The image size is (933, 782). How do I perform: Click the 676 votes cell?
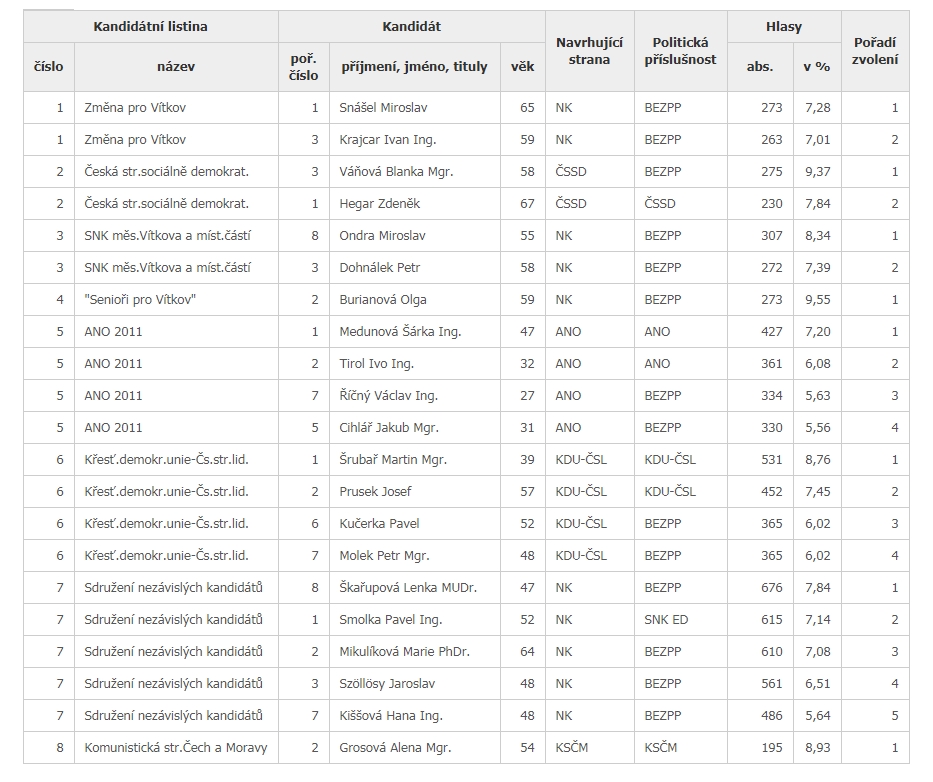(771, 588)
